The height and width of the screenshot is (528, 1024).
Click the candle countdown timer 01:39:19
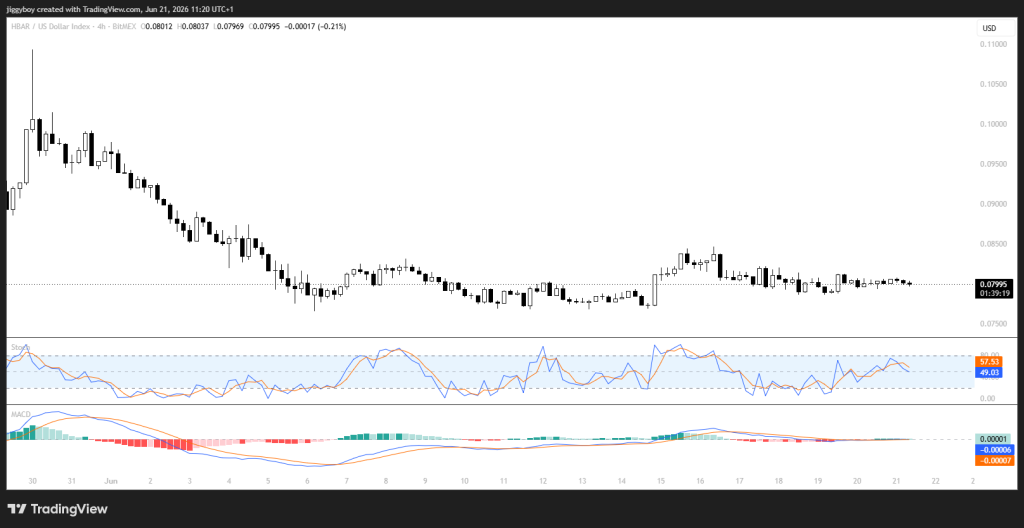tap(993, 293)
